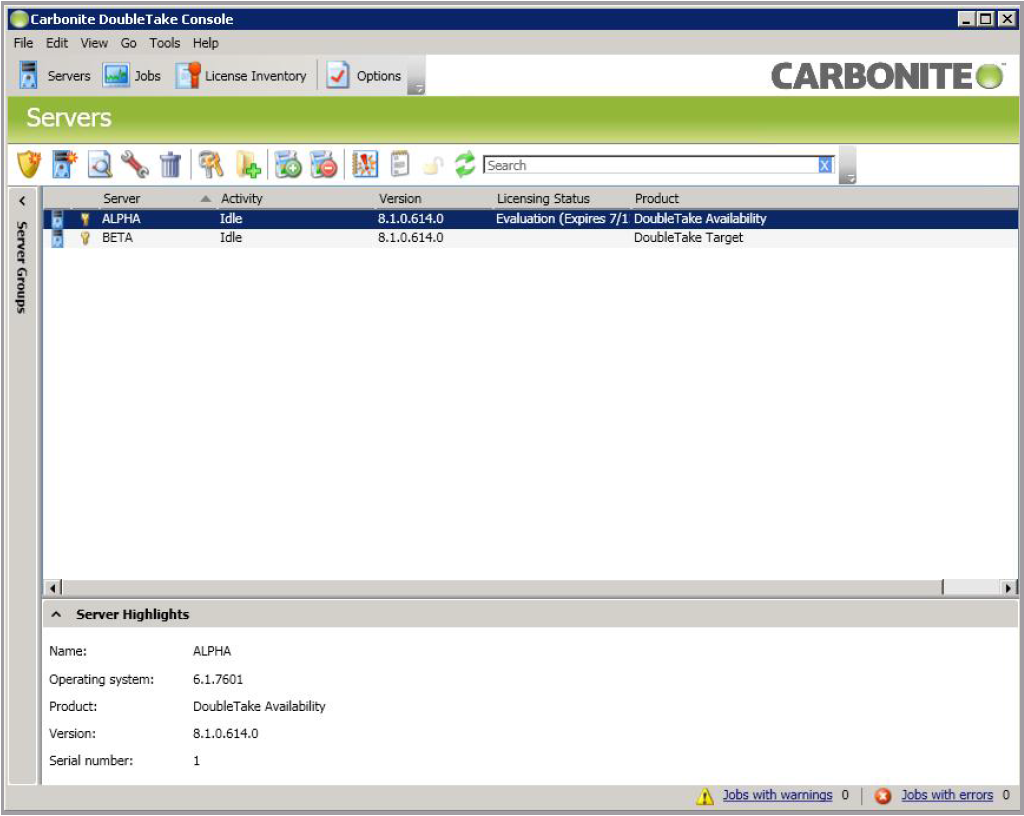
Task: Open the Go menu
Action: (129, 43)
